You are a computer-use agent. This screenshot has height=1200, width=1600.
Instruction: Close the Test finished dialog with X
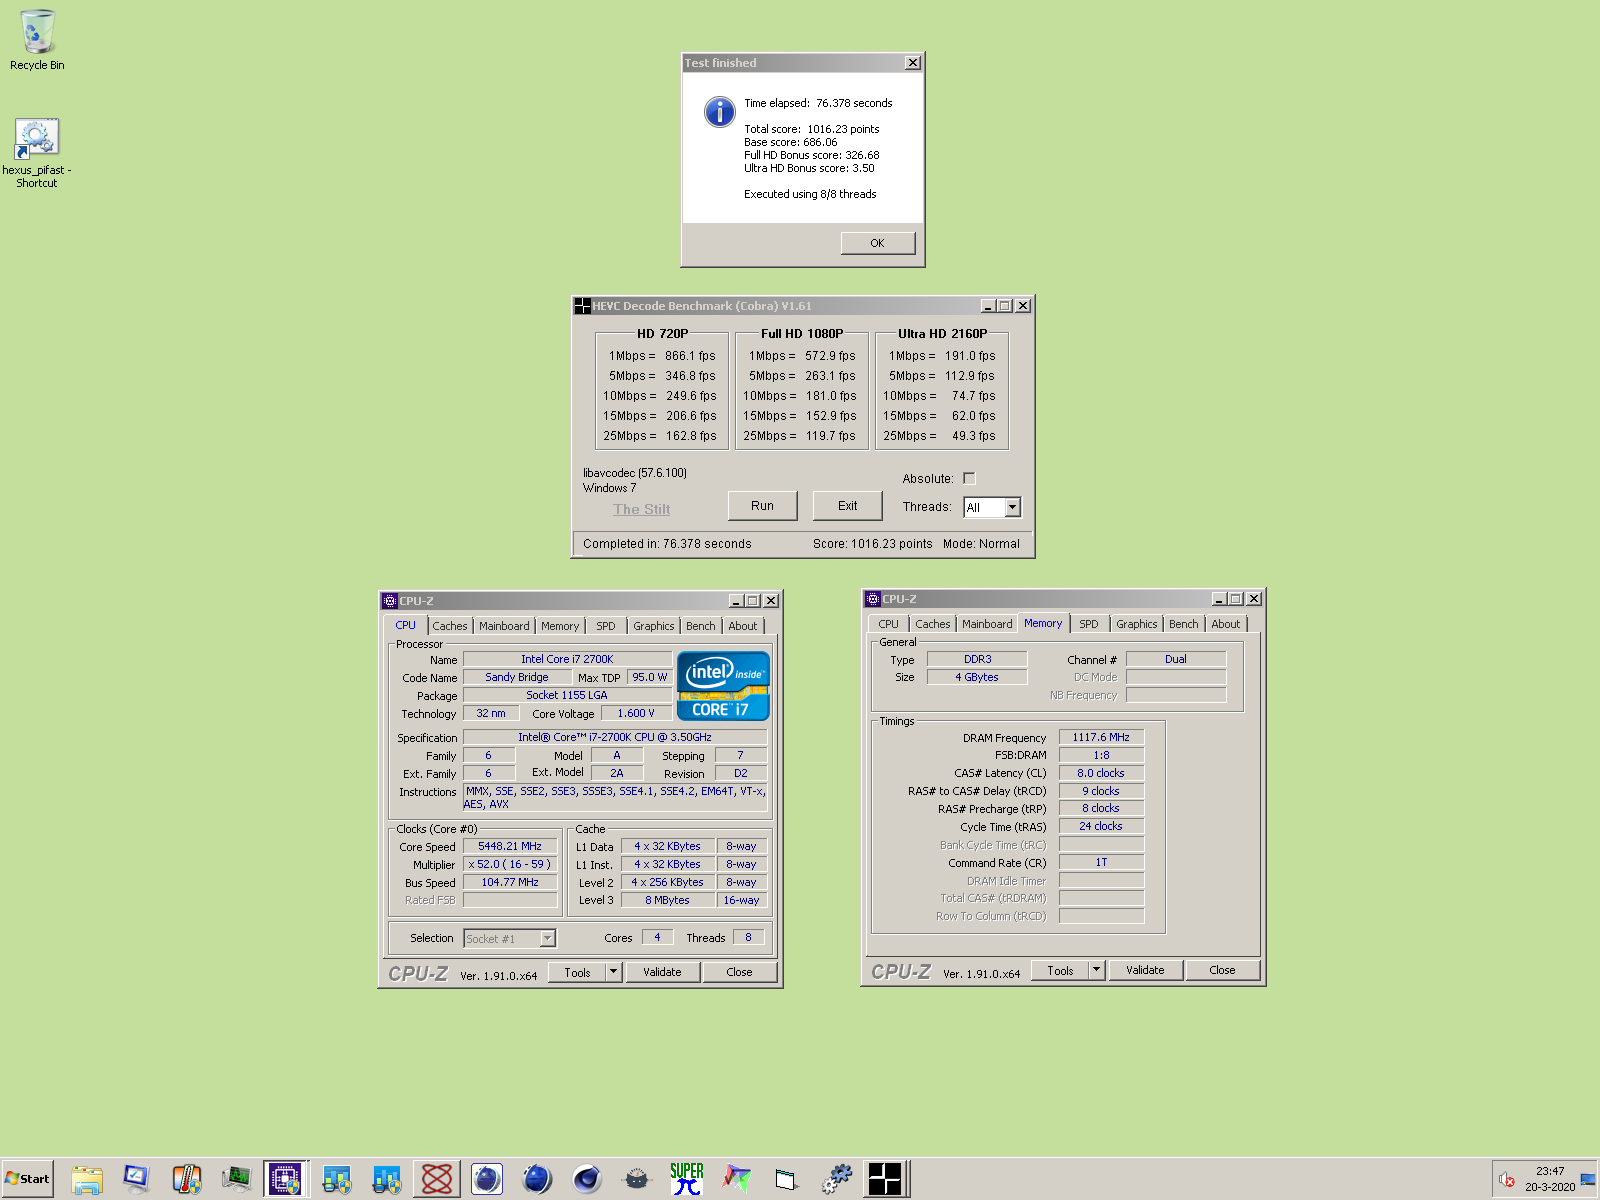pyautogui.click(x=913, y=63)
